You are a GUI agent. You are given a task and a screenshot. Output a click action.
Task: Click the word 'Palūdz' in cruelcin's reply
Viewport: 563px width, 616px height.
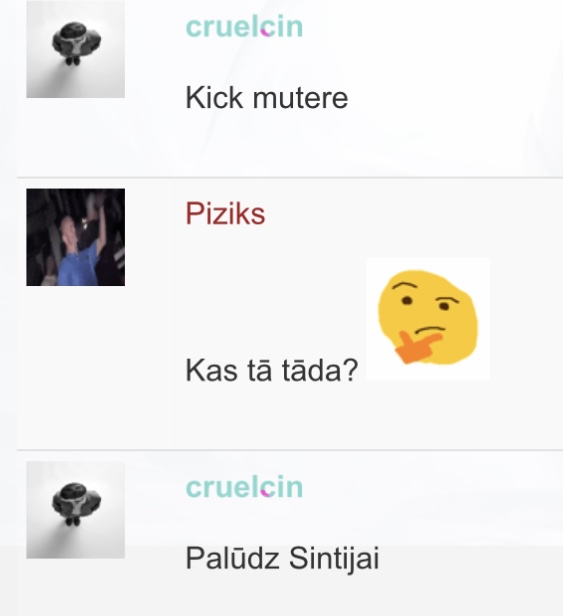(x=232, y=558)
